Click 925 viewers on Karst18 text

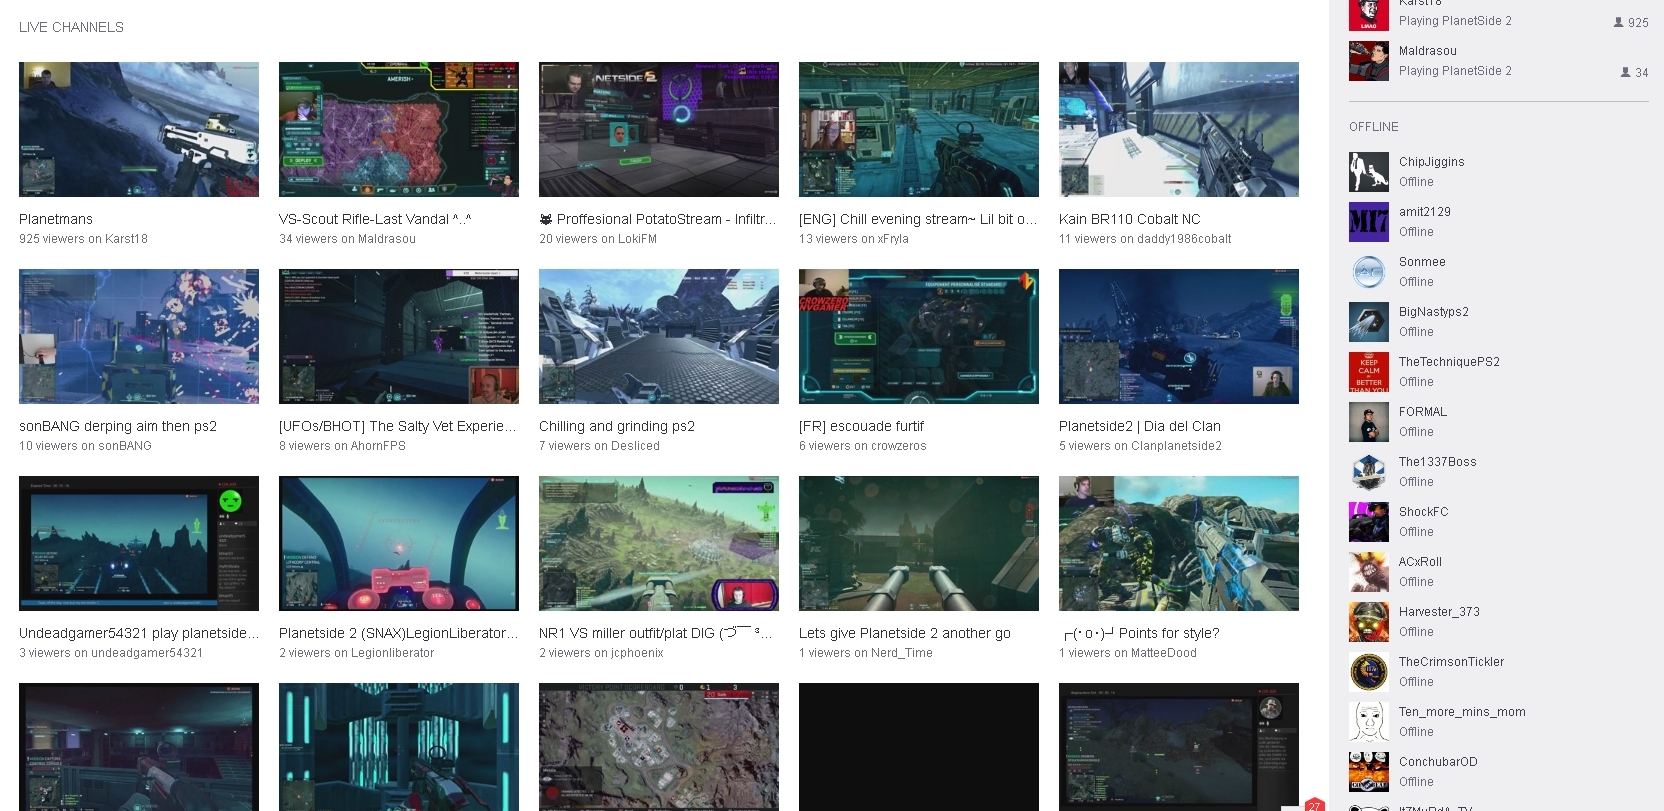point(83,239)
